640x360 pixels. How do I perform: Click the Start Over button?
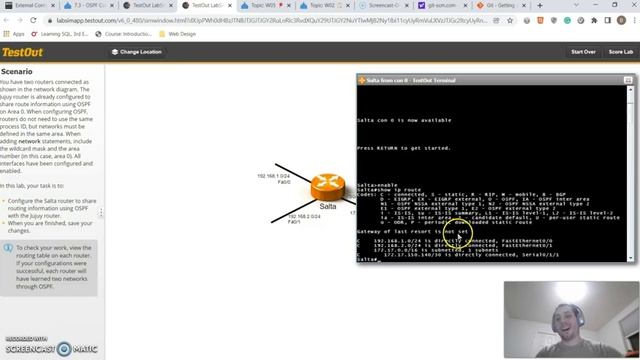tap(583, 52)
